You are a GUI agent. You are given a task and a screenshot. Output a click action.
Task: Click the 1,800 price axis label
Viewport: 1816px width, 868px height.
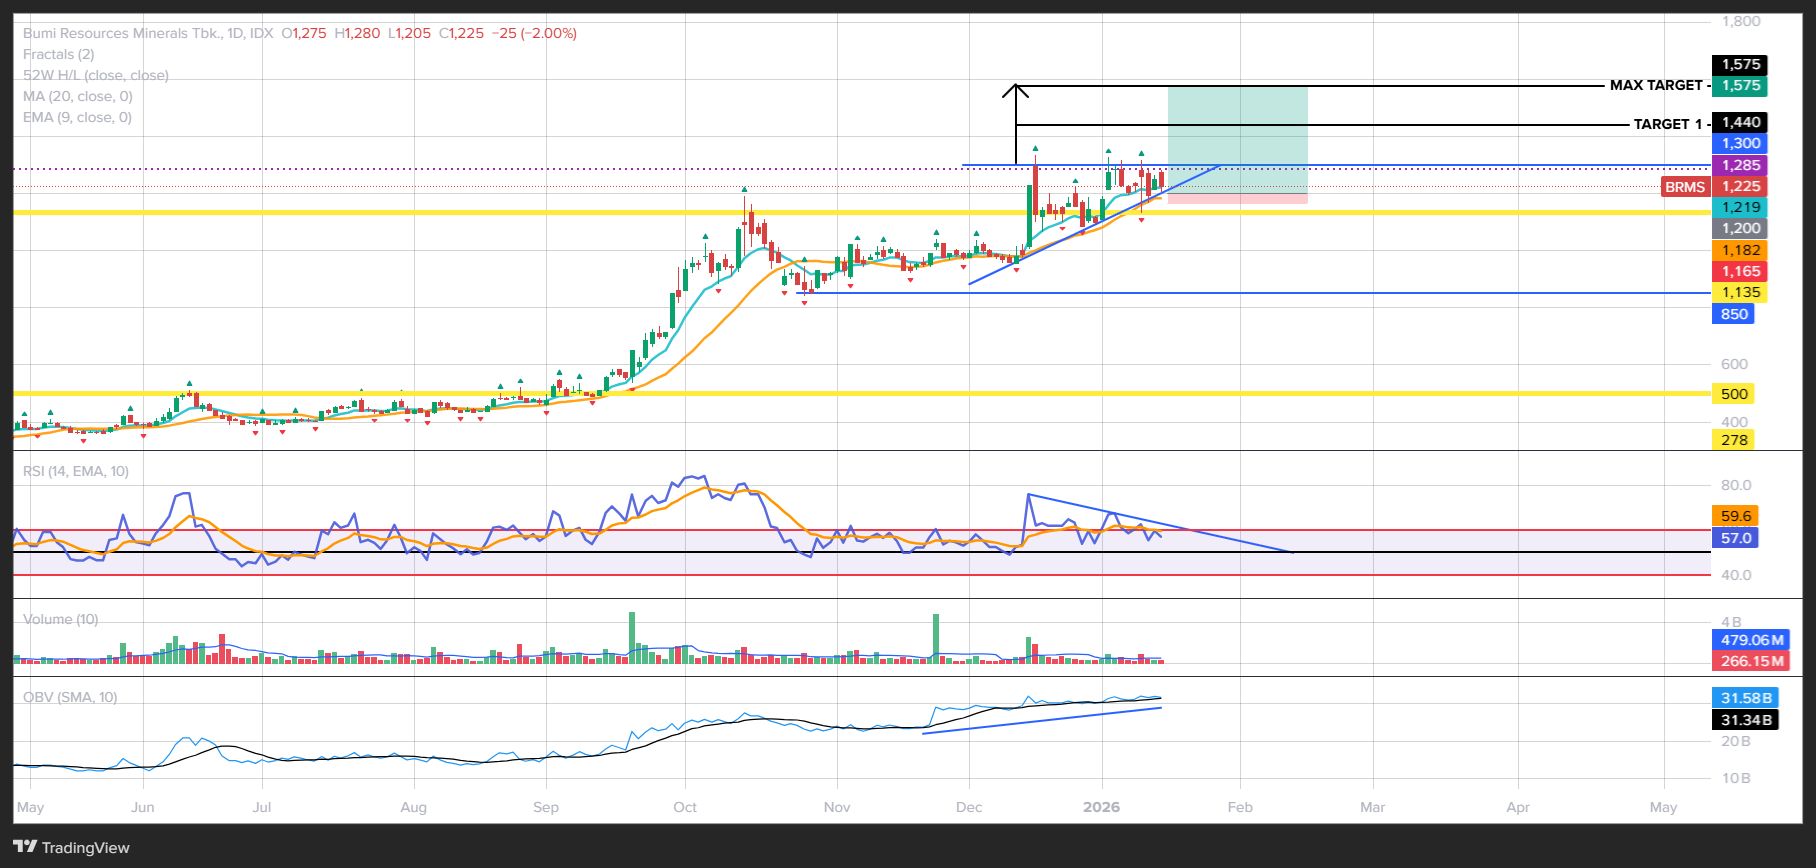coord(1741,21)
